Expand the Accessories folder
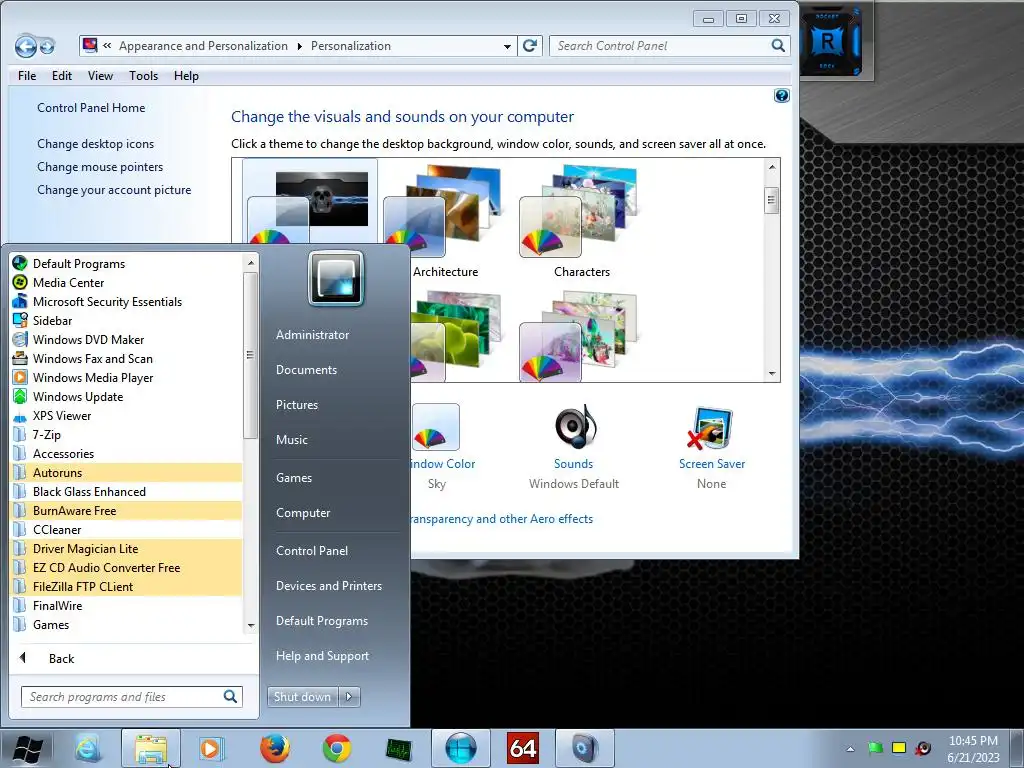1024x768 pixels. tap(127, 453)
